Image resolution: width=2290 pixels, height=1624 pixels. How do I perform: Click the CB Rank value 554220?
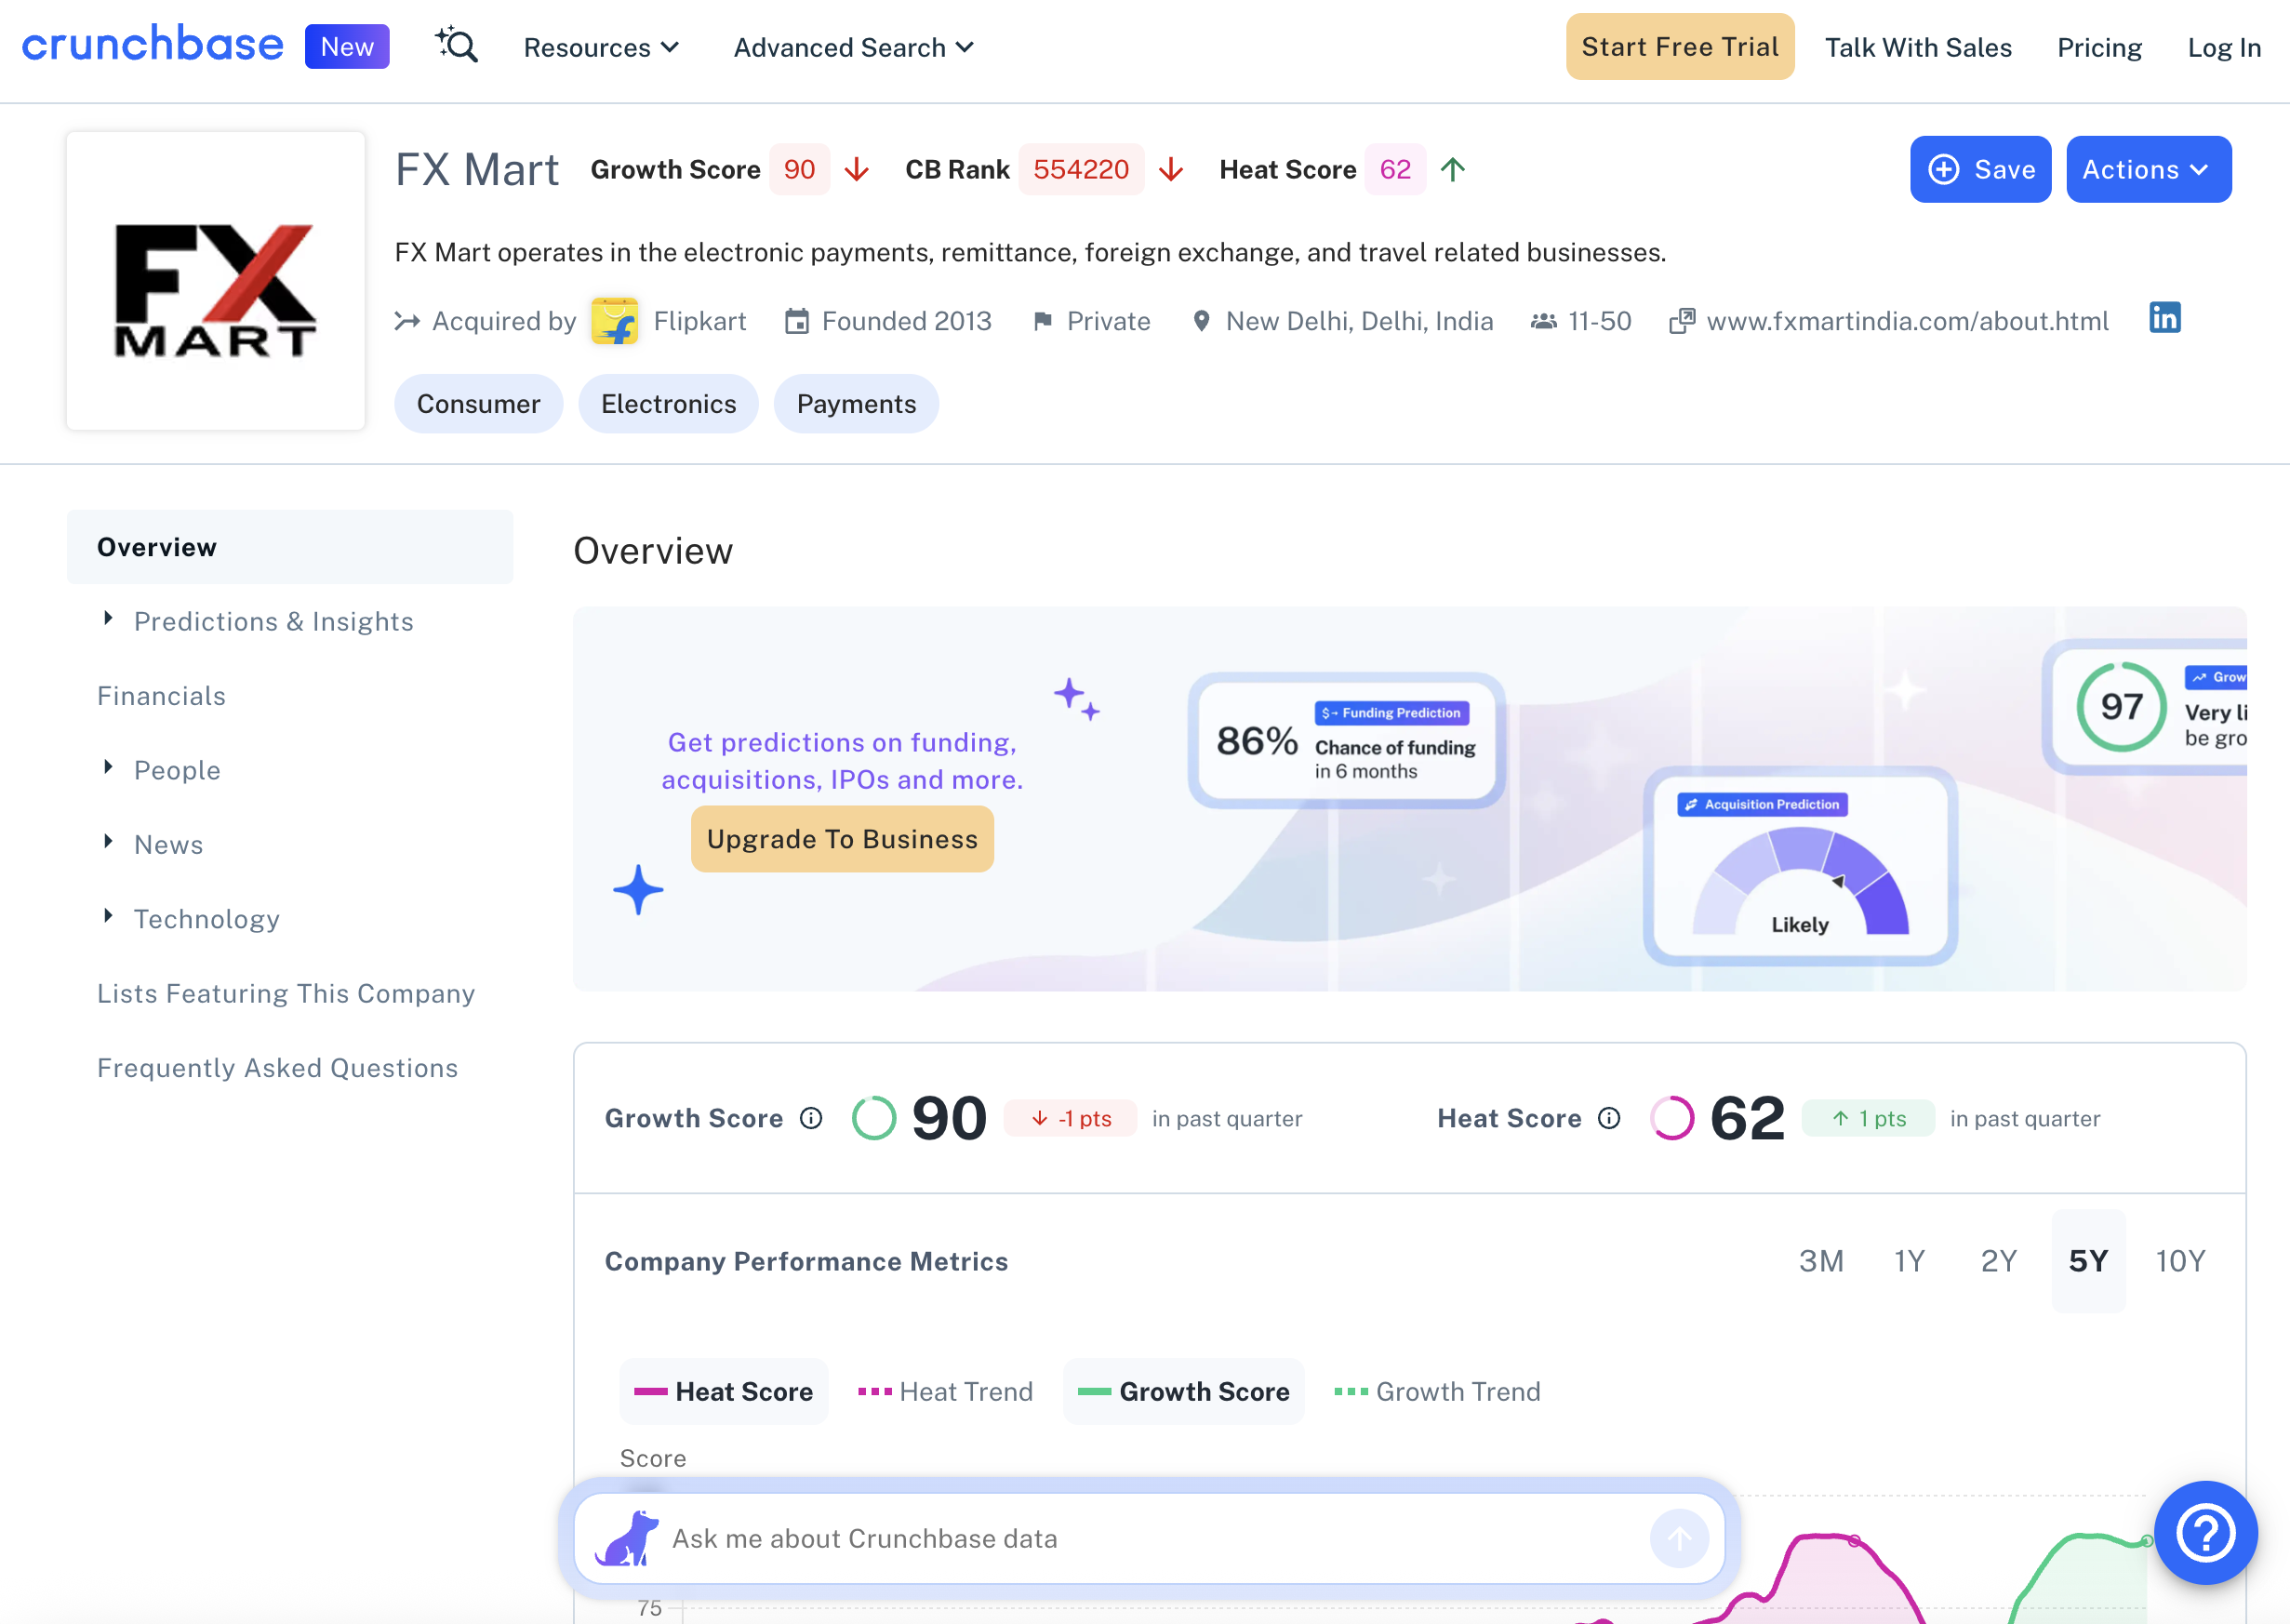tap(1080, 169)
